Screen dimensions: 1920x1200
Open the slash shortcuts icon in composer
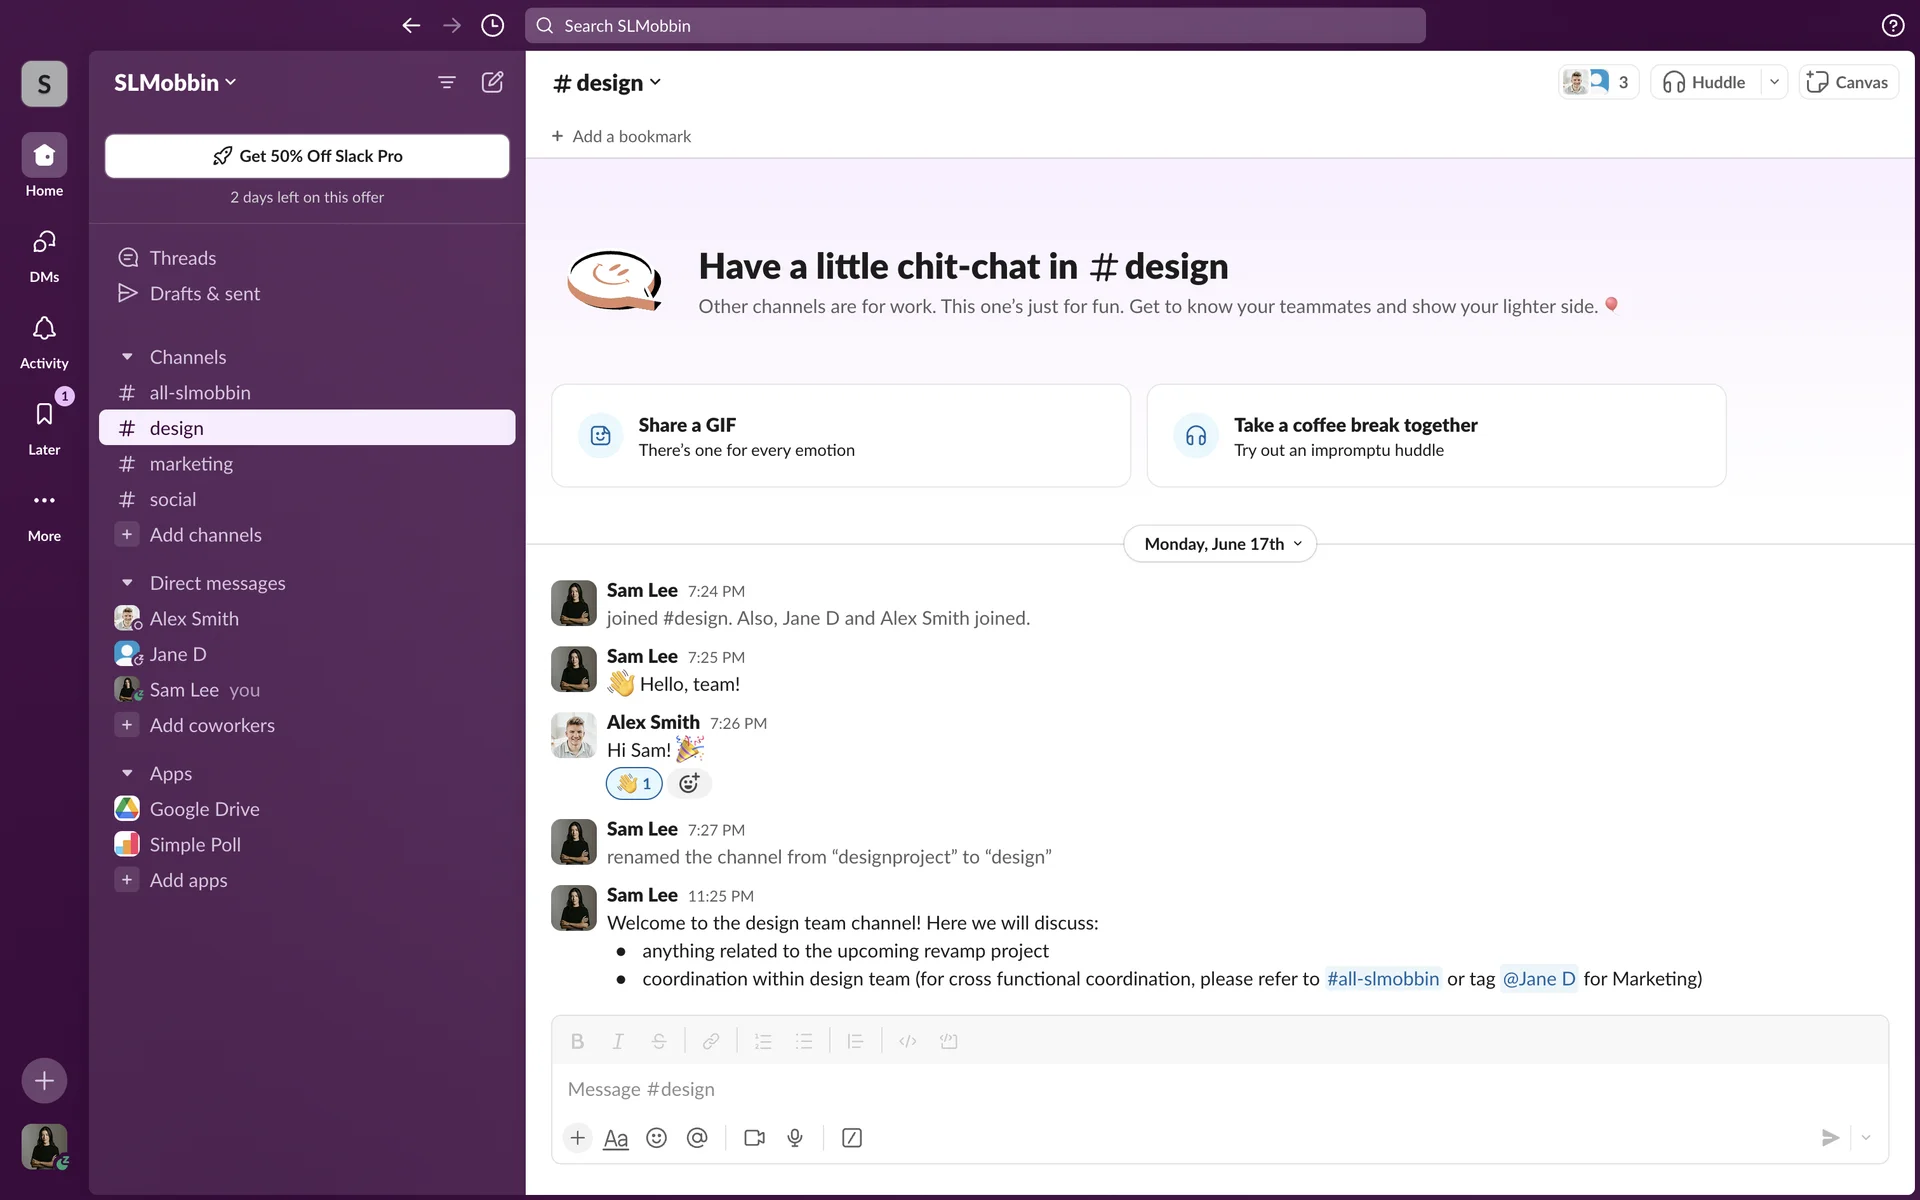(852, 1138)
